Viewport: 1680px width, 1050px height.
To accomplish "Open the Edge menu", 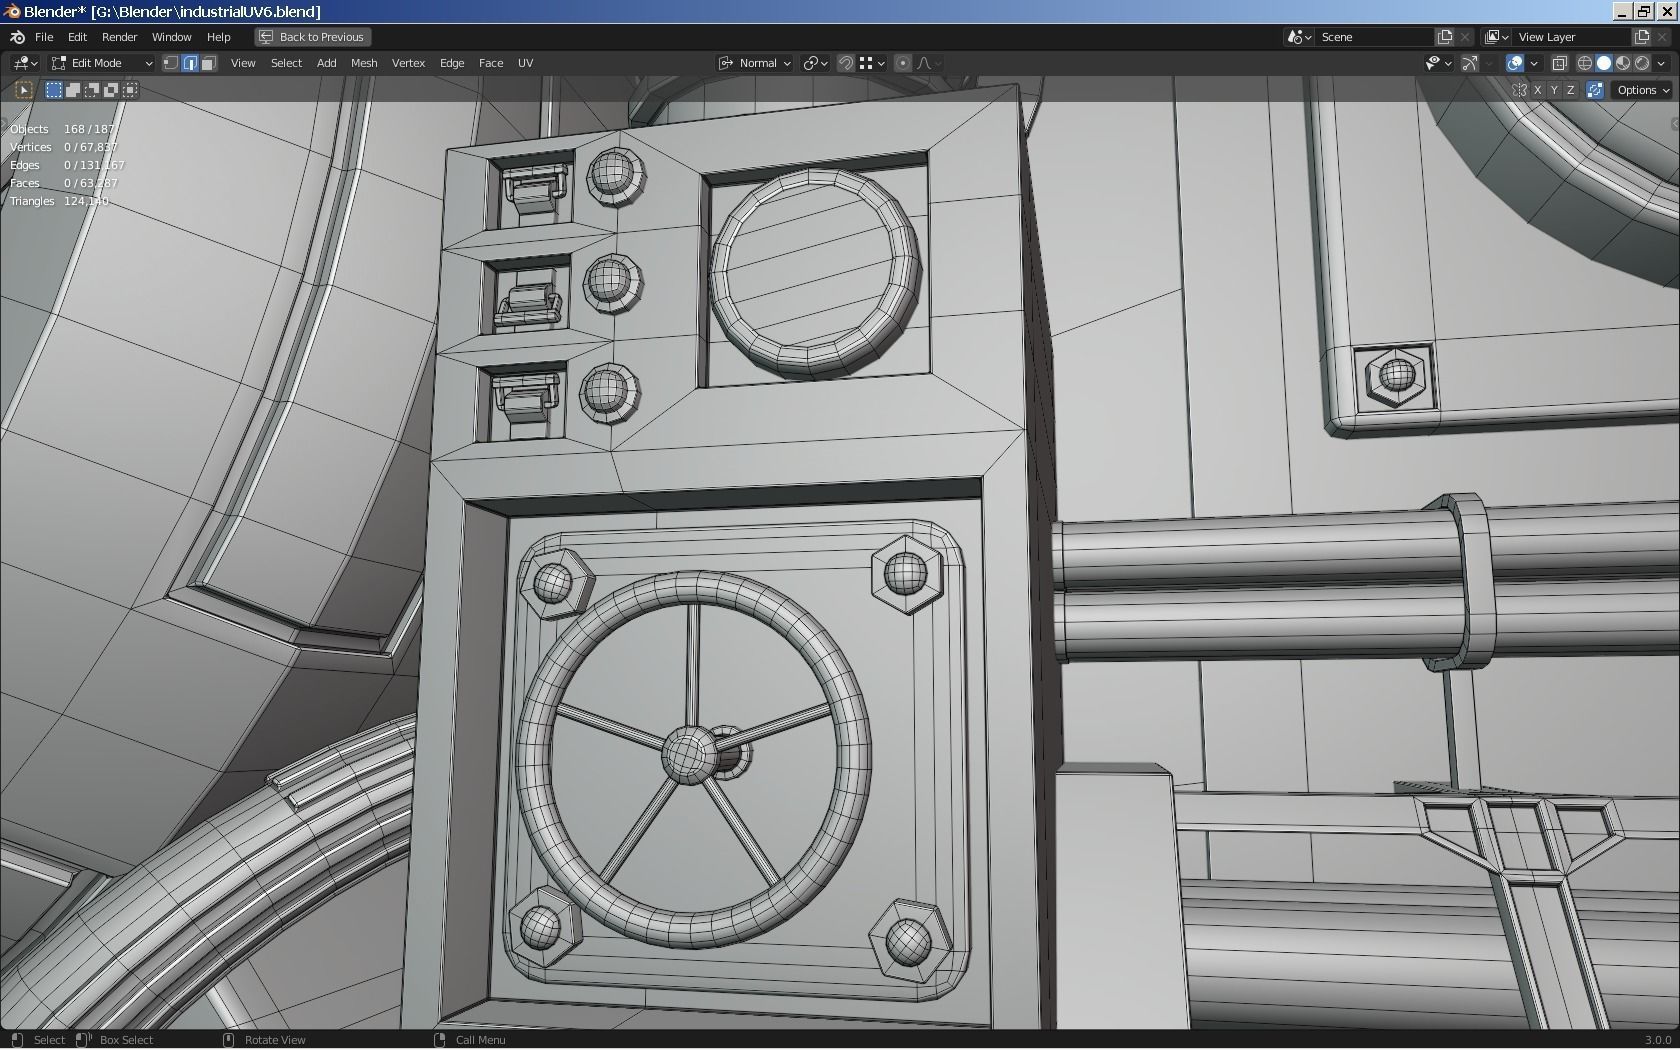I will (452, 63).
